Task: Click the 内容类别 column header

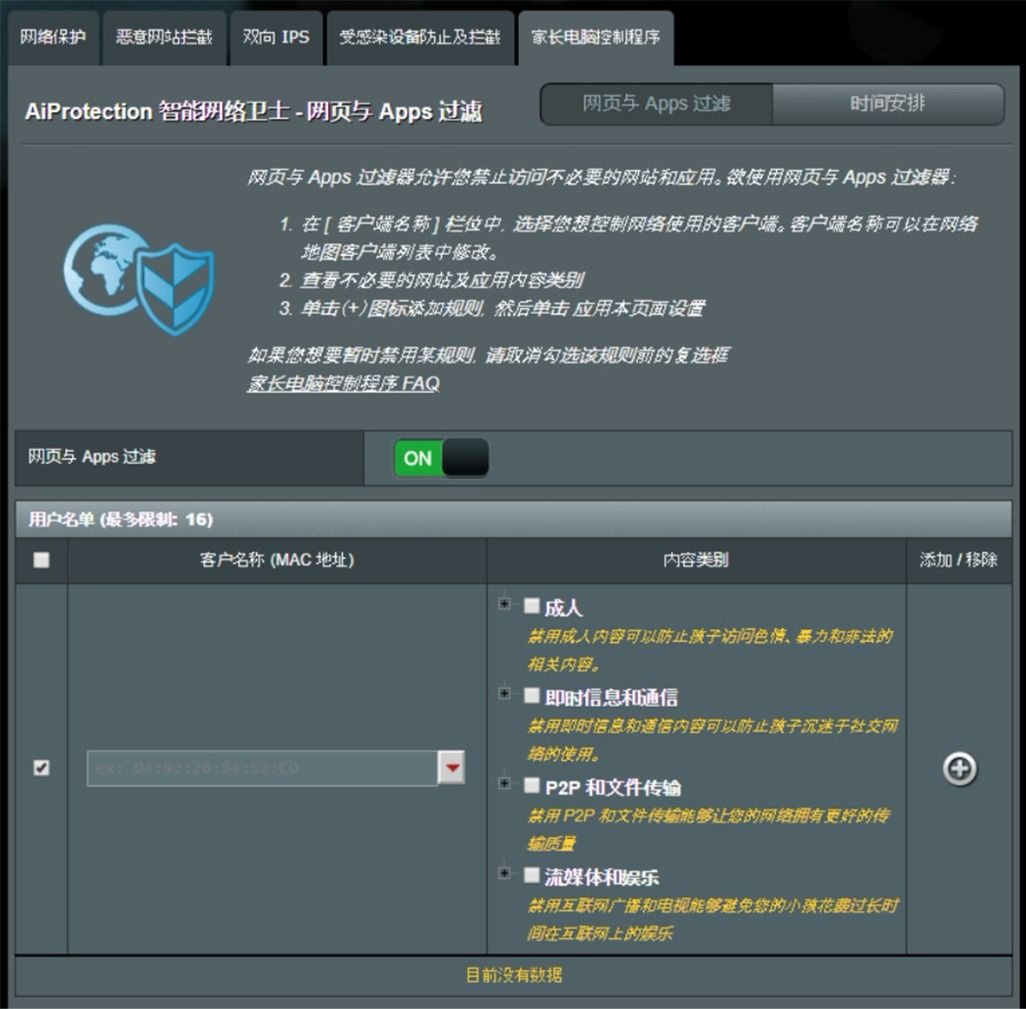Action: click(696, 560)
